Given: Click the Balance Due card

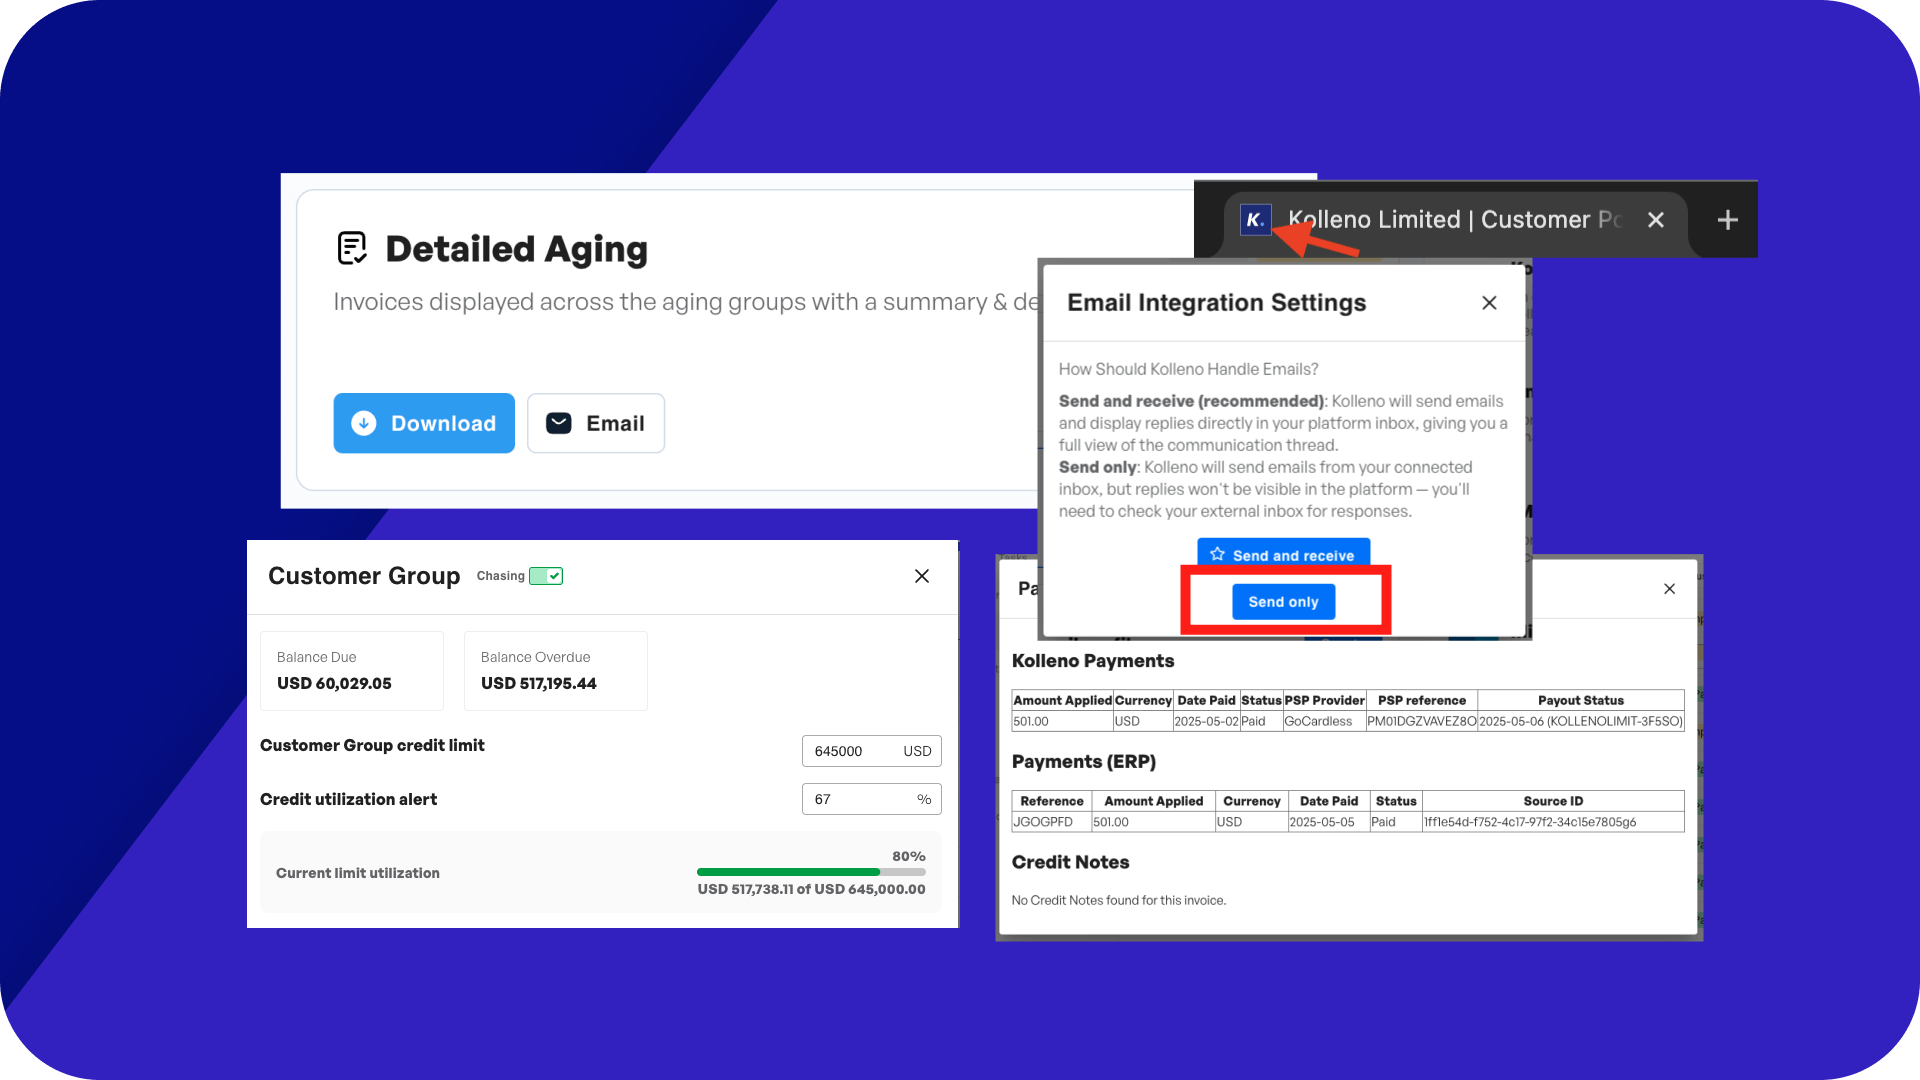Looking at the screenshot, I should [351, 670].
